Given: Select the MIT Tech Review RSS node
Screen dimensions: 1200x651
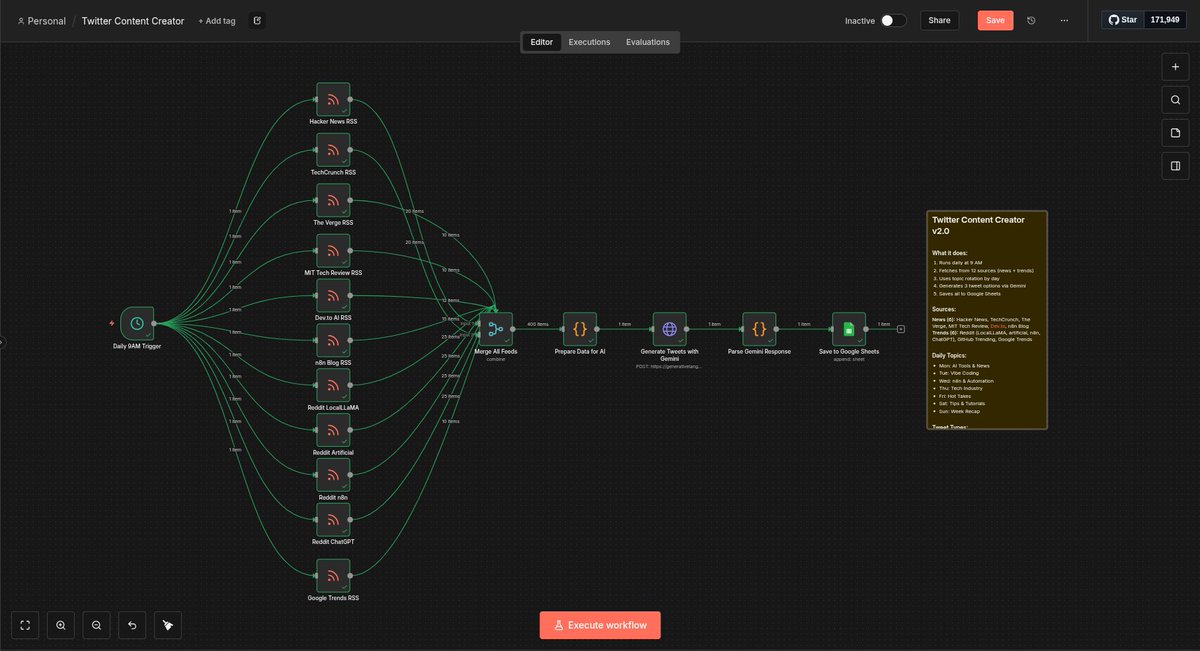Looking at the screenshot, I should coord(333,251).
